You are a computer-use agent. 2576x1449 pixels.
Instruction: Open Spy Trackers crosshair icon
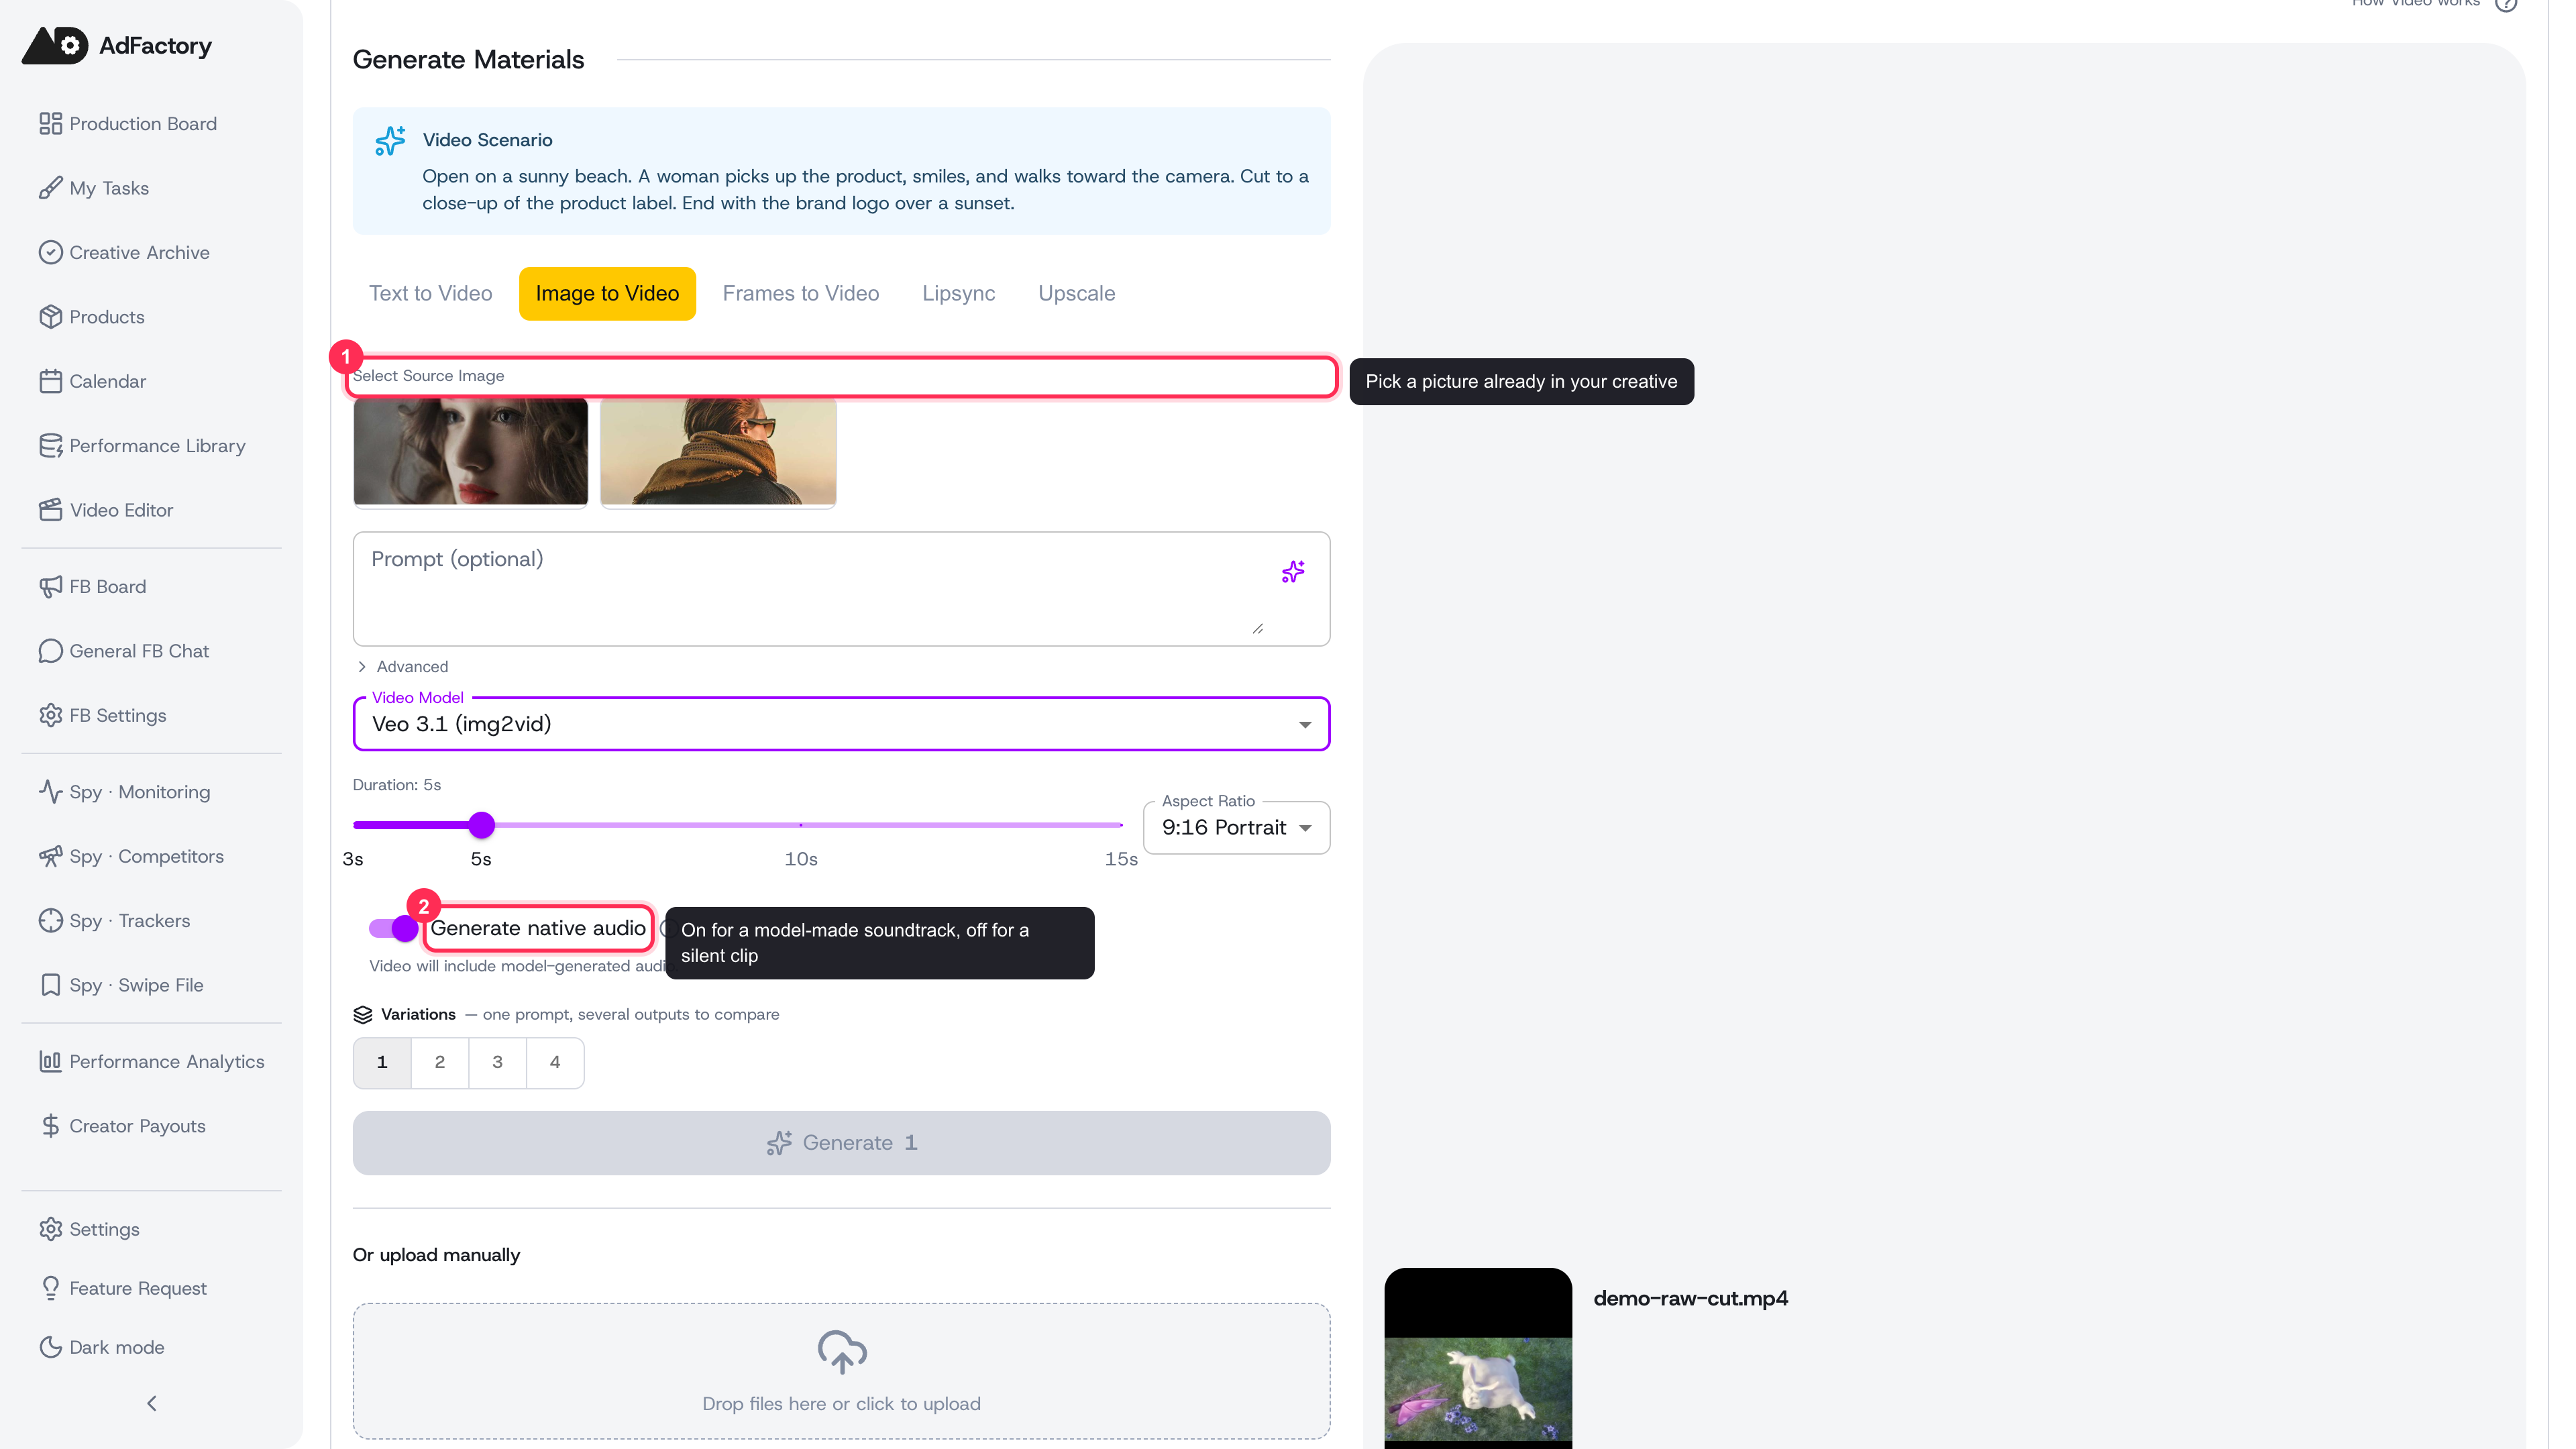pos(50,920)
